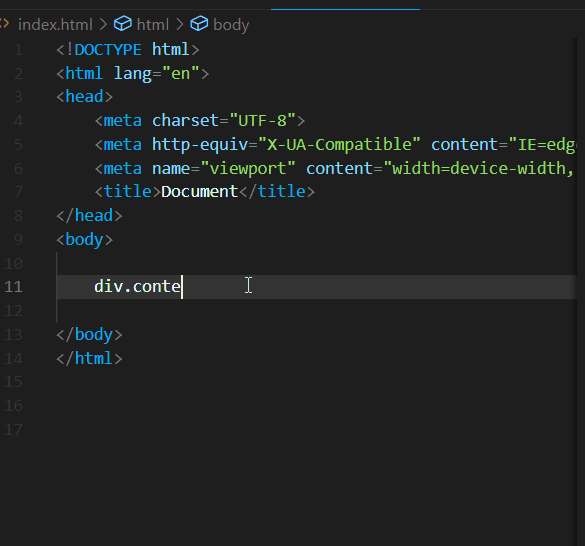Click the closing html tag on line 14
Viewport: 585px width, 546px height.
click(x=89, y=358)
